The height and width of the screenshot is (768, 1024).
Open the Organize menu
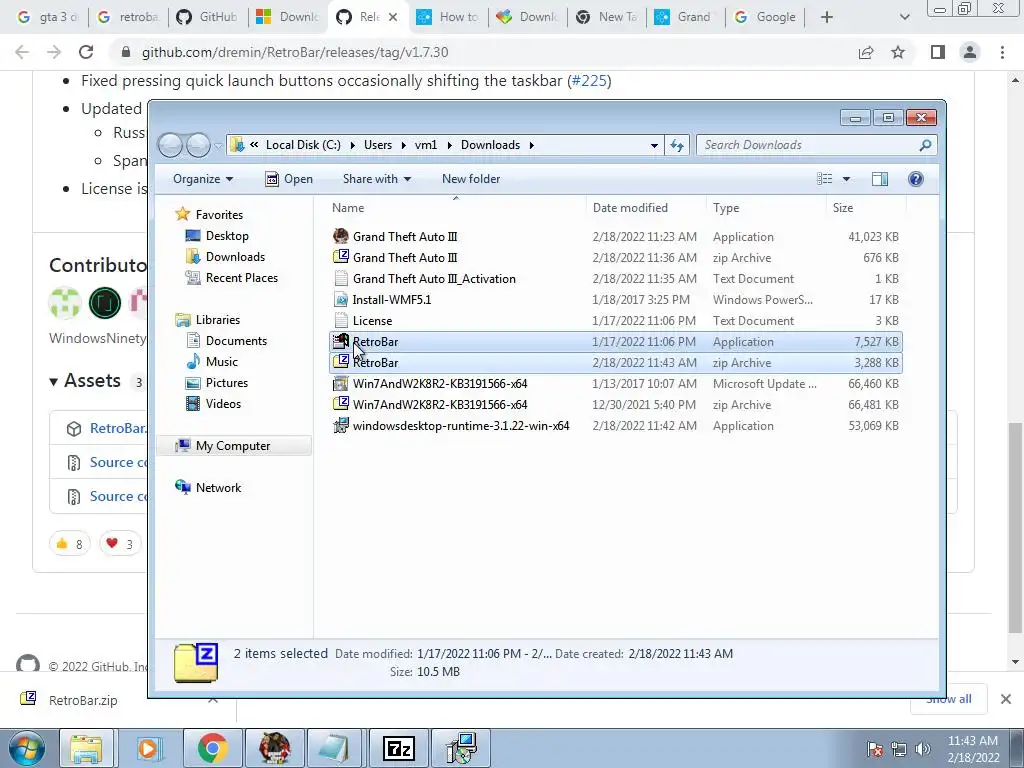click(x=202, y=179)
